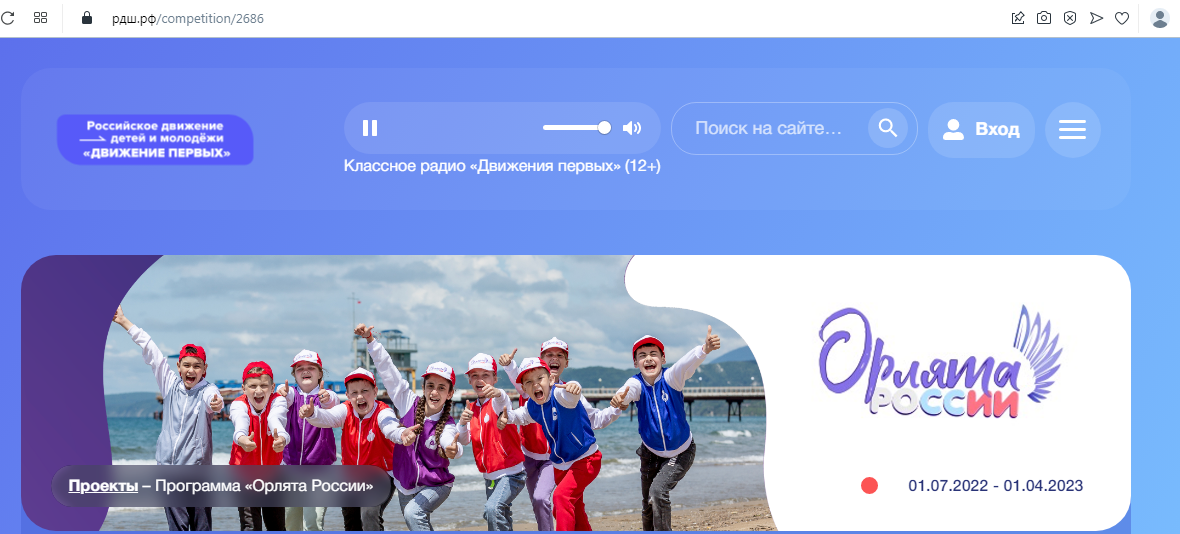Image resolution: width=1180 pixels, height=534 pixels.
Task: Open the browser profile avatar icon
Action: (x=1160, y=18)
